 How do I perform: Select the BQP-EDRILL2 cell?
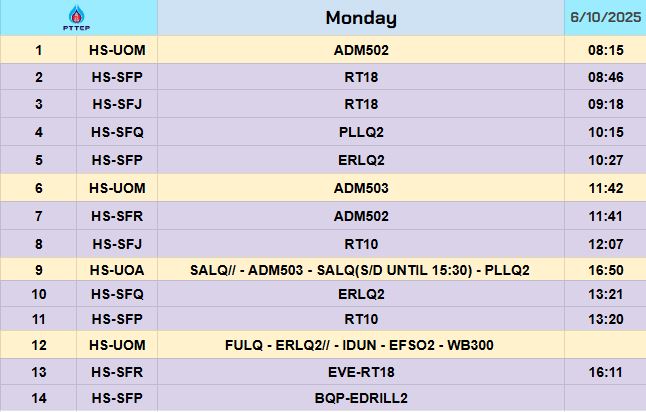pyautogui.click(x=360, y=398)
